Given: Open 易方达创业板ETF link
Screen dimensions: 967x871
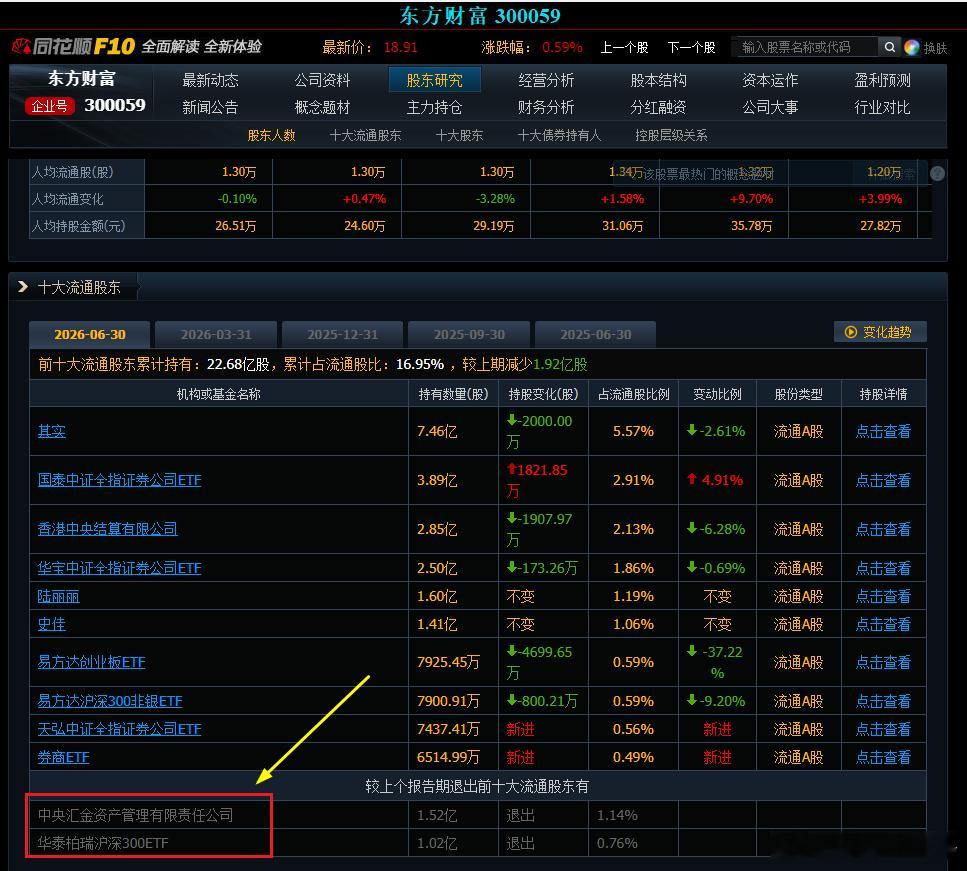Looking at the screenshot, I should pos(91,662).
